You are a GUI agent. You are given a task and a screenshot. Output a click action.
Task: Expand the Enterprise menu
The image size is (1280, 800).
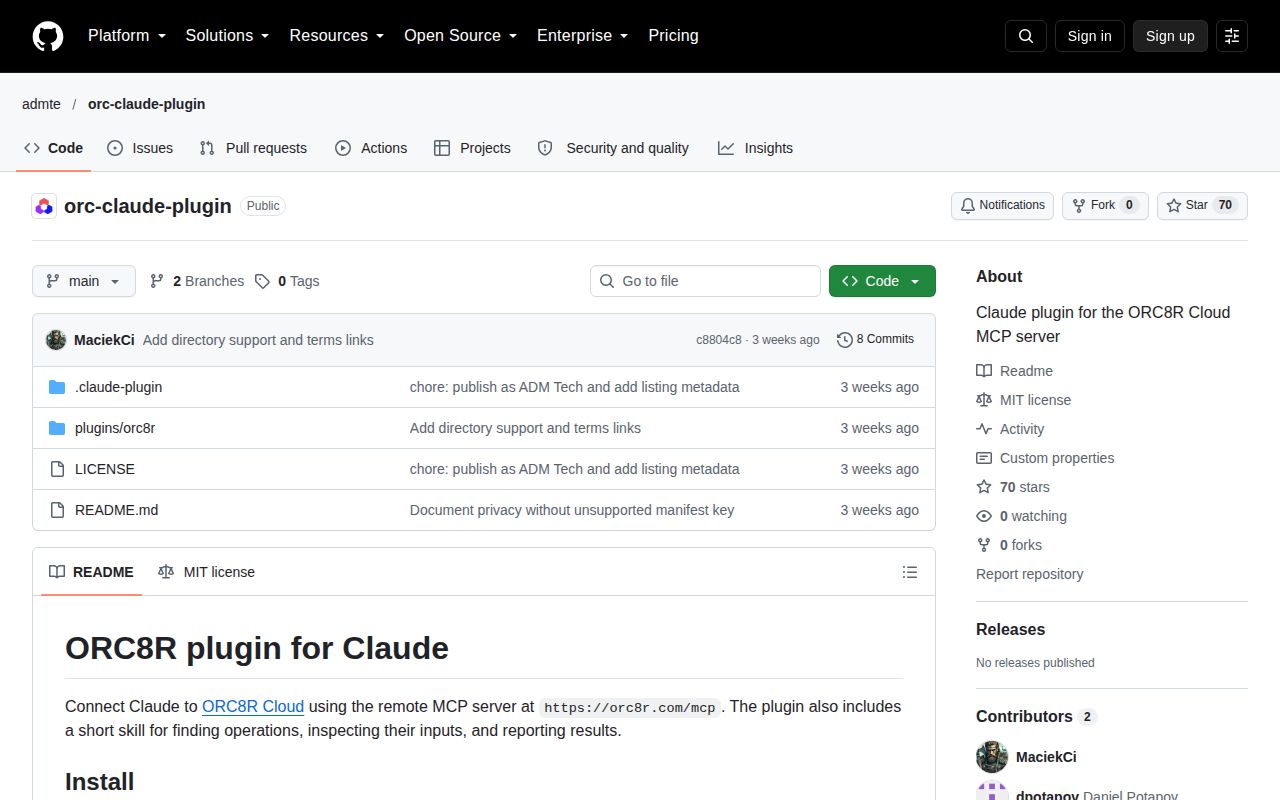tap(583, 35)
